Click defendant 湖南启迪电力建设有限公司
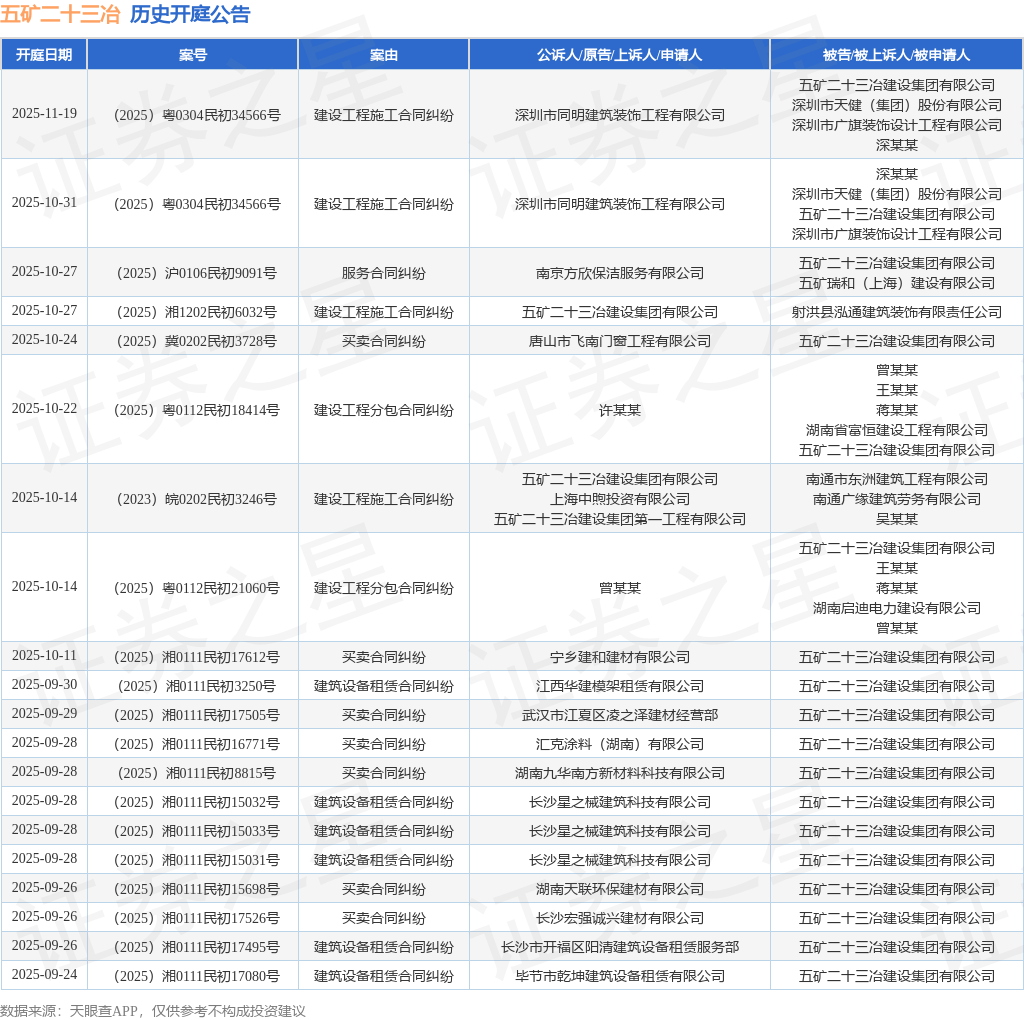Viewport: 1024px width, 1020px height. pyautogui.click(x=896, y=608)
